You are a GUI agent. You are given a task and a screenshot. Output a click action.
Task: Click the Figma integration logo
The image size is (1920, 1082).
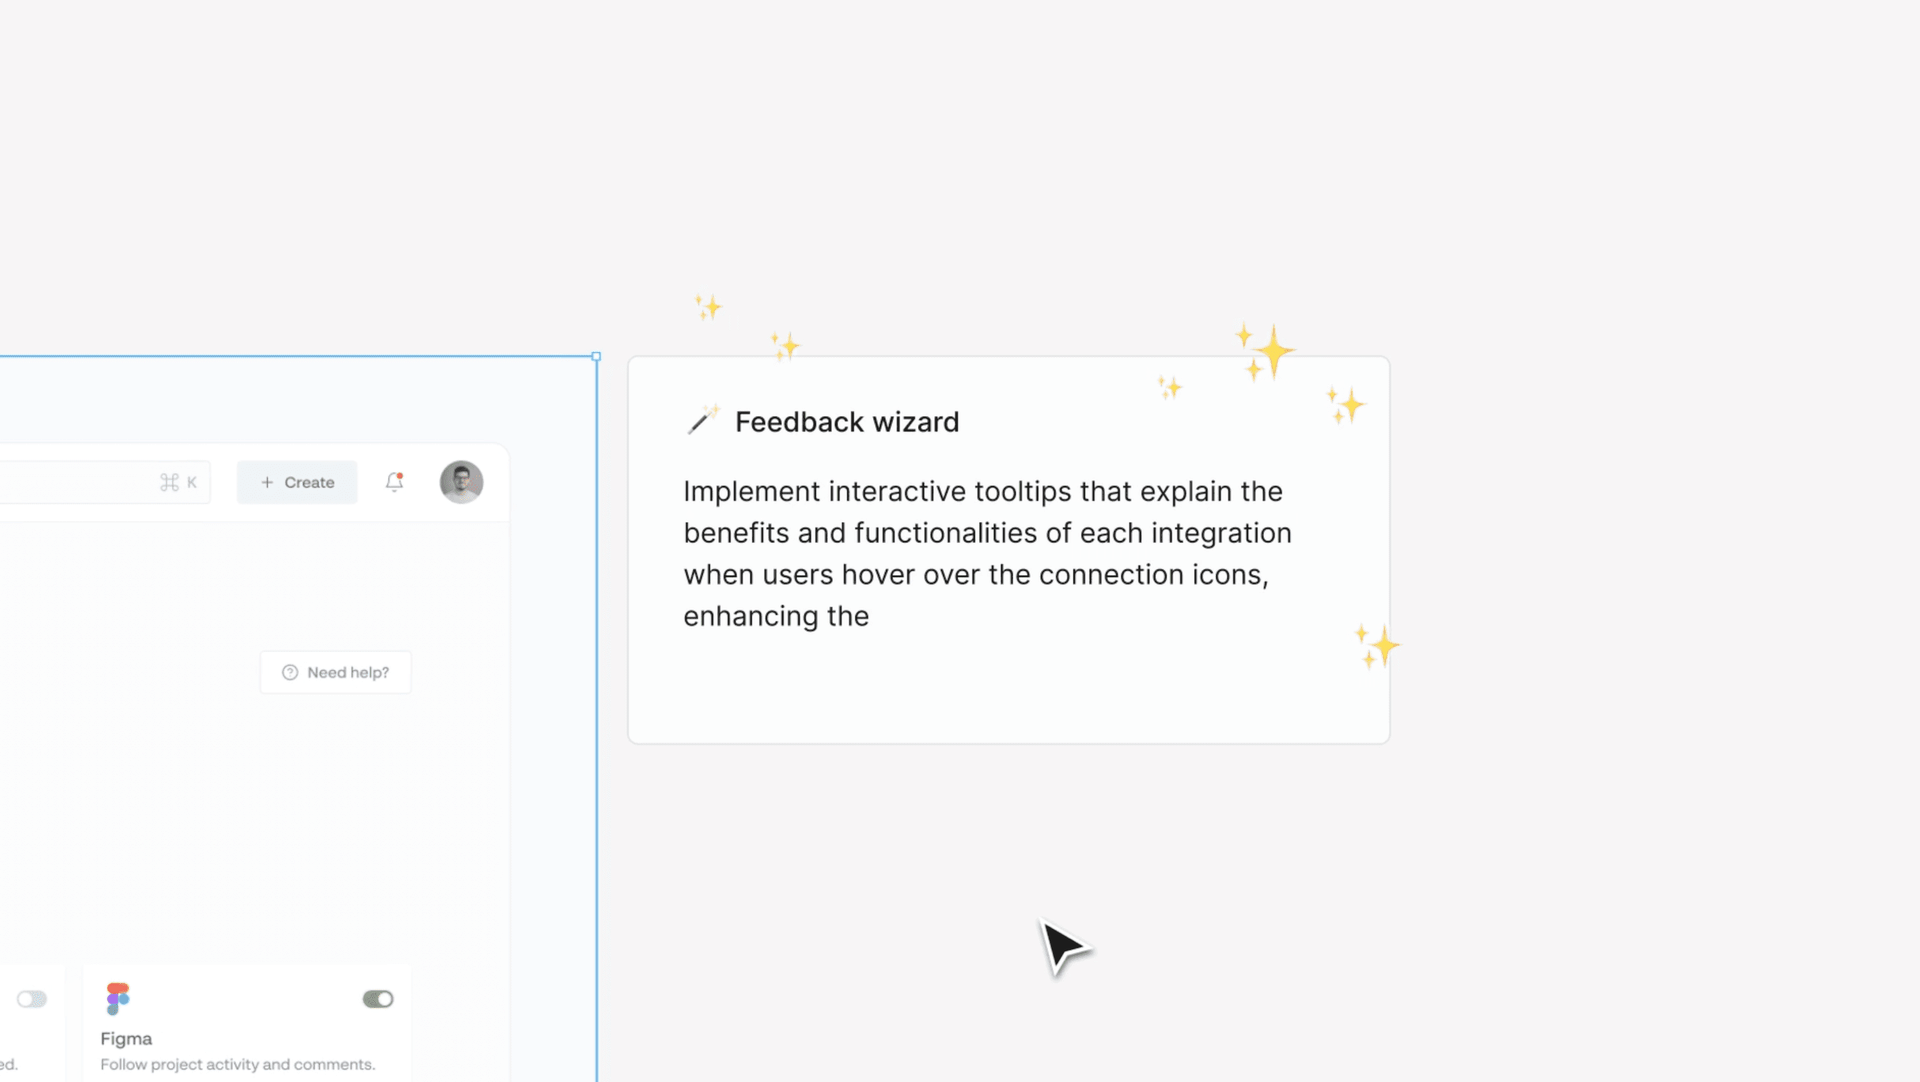pyautogui.click(x=117, y=998)
